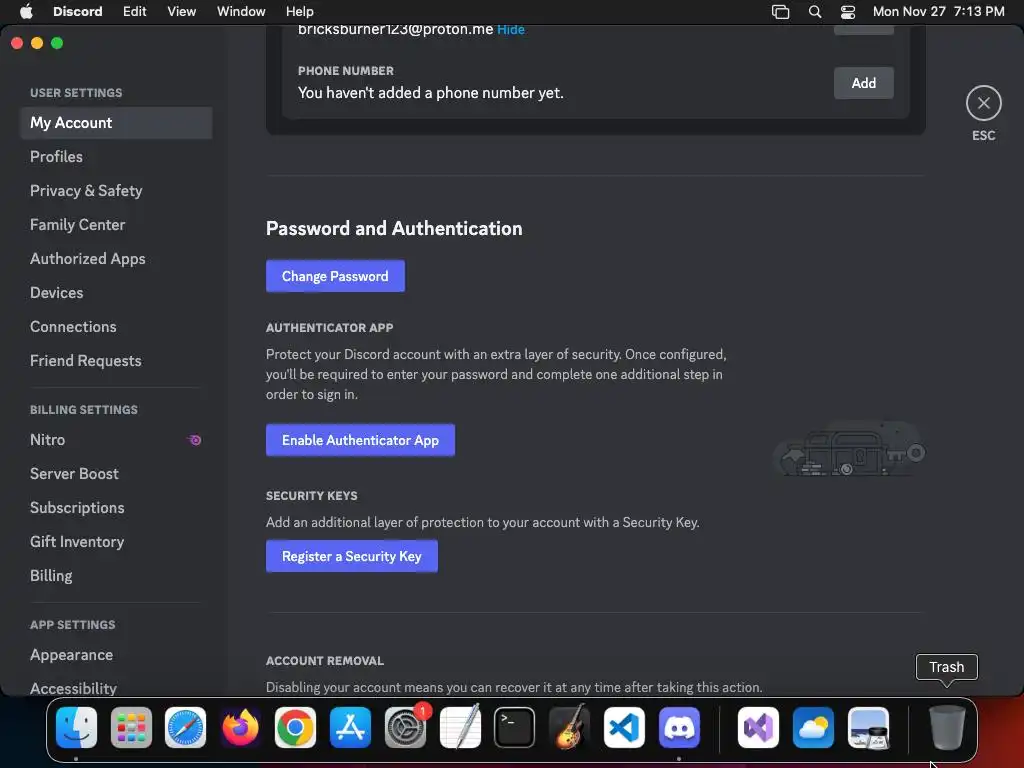Viewport: 1024px width, 768px height.
Task: Open System Settings from the dock
Action: click(405, 728)
